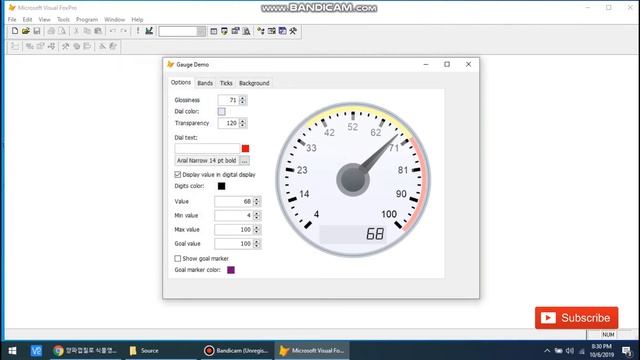The width and height of the screenshot is (640, 360).
Task: Open the Document View toolbar icon
Action: (247, 31)
